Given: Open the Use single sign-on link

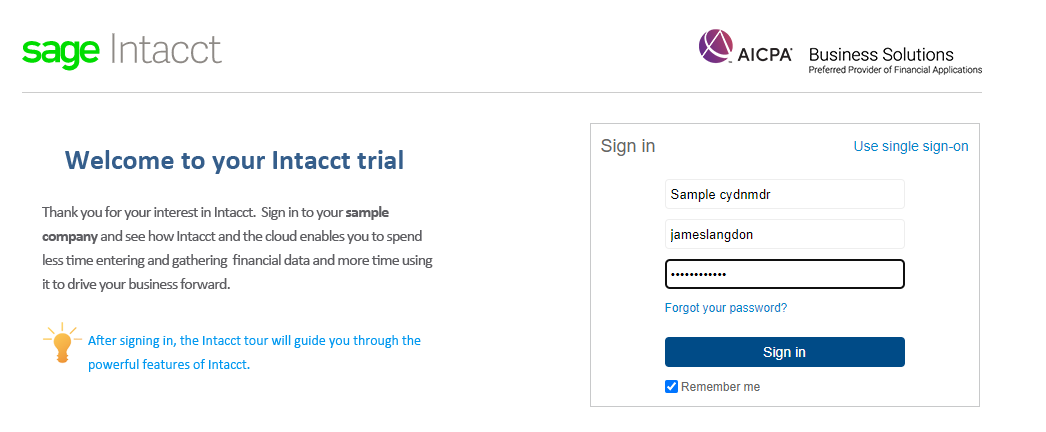Looking at the screenshot, I should (911, 146).
